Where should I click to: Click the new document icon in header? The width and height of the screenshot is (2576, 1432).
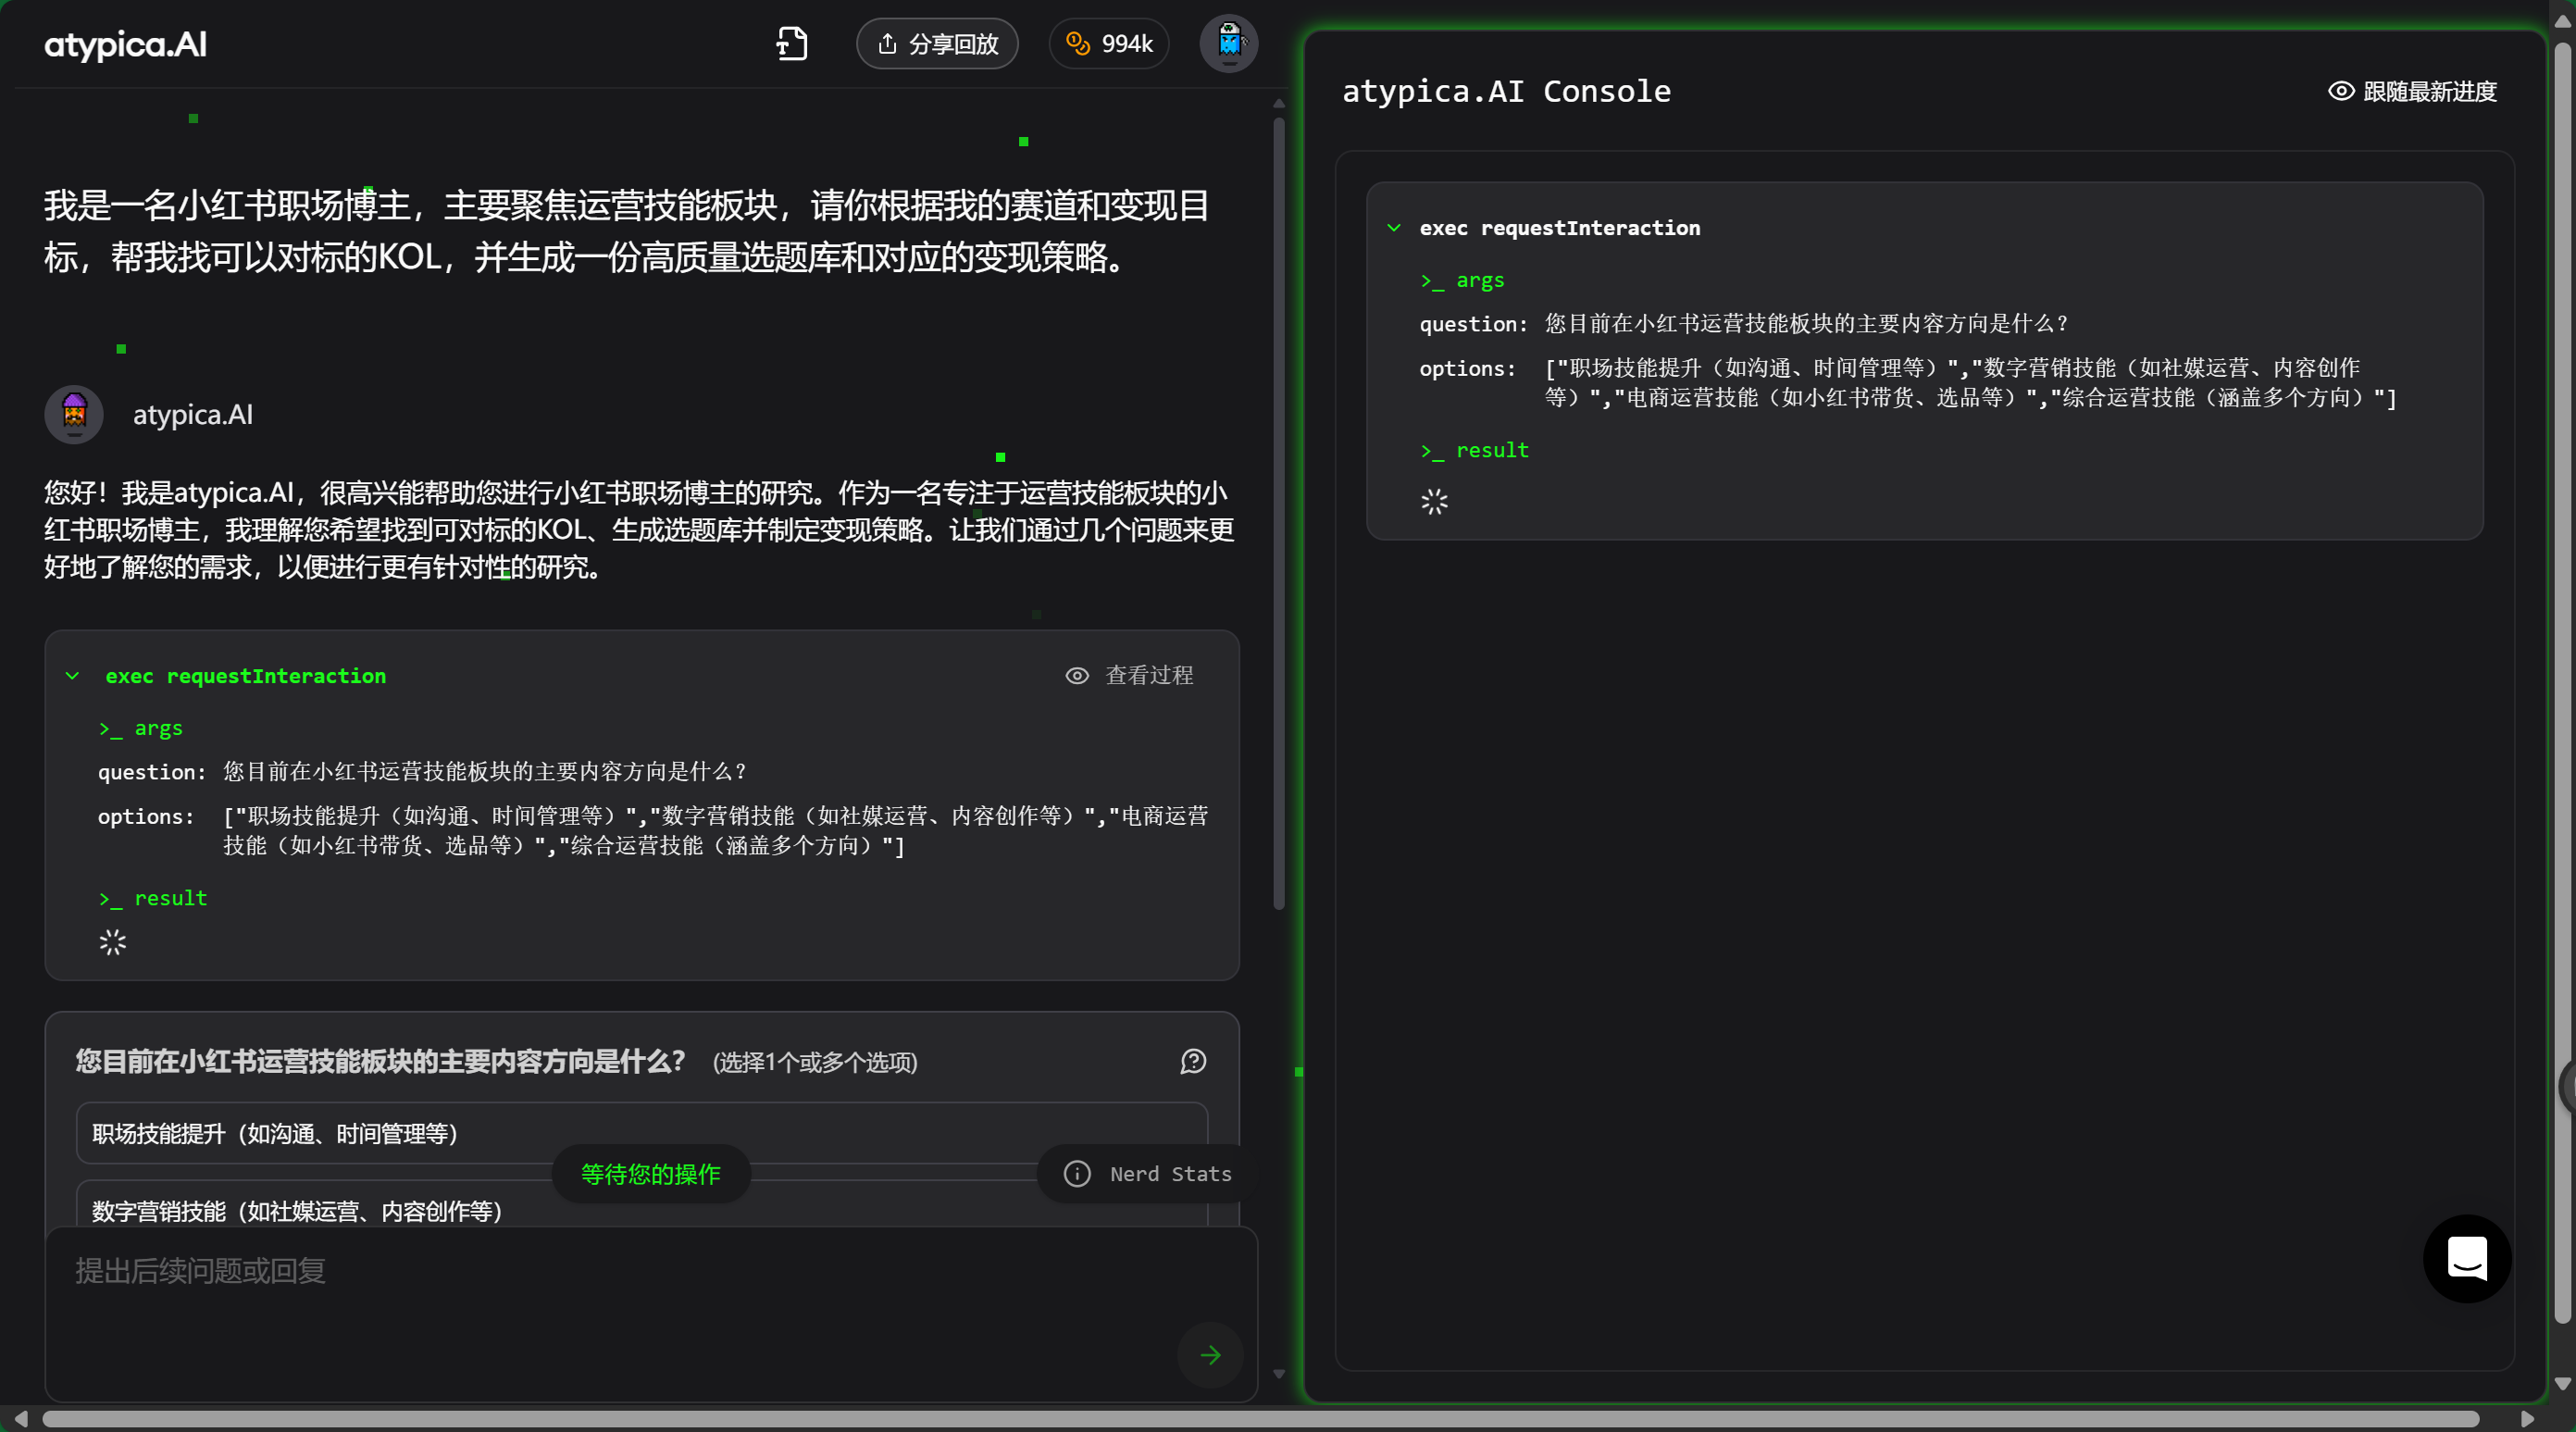(792, 44)
